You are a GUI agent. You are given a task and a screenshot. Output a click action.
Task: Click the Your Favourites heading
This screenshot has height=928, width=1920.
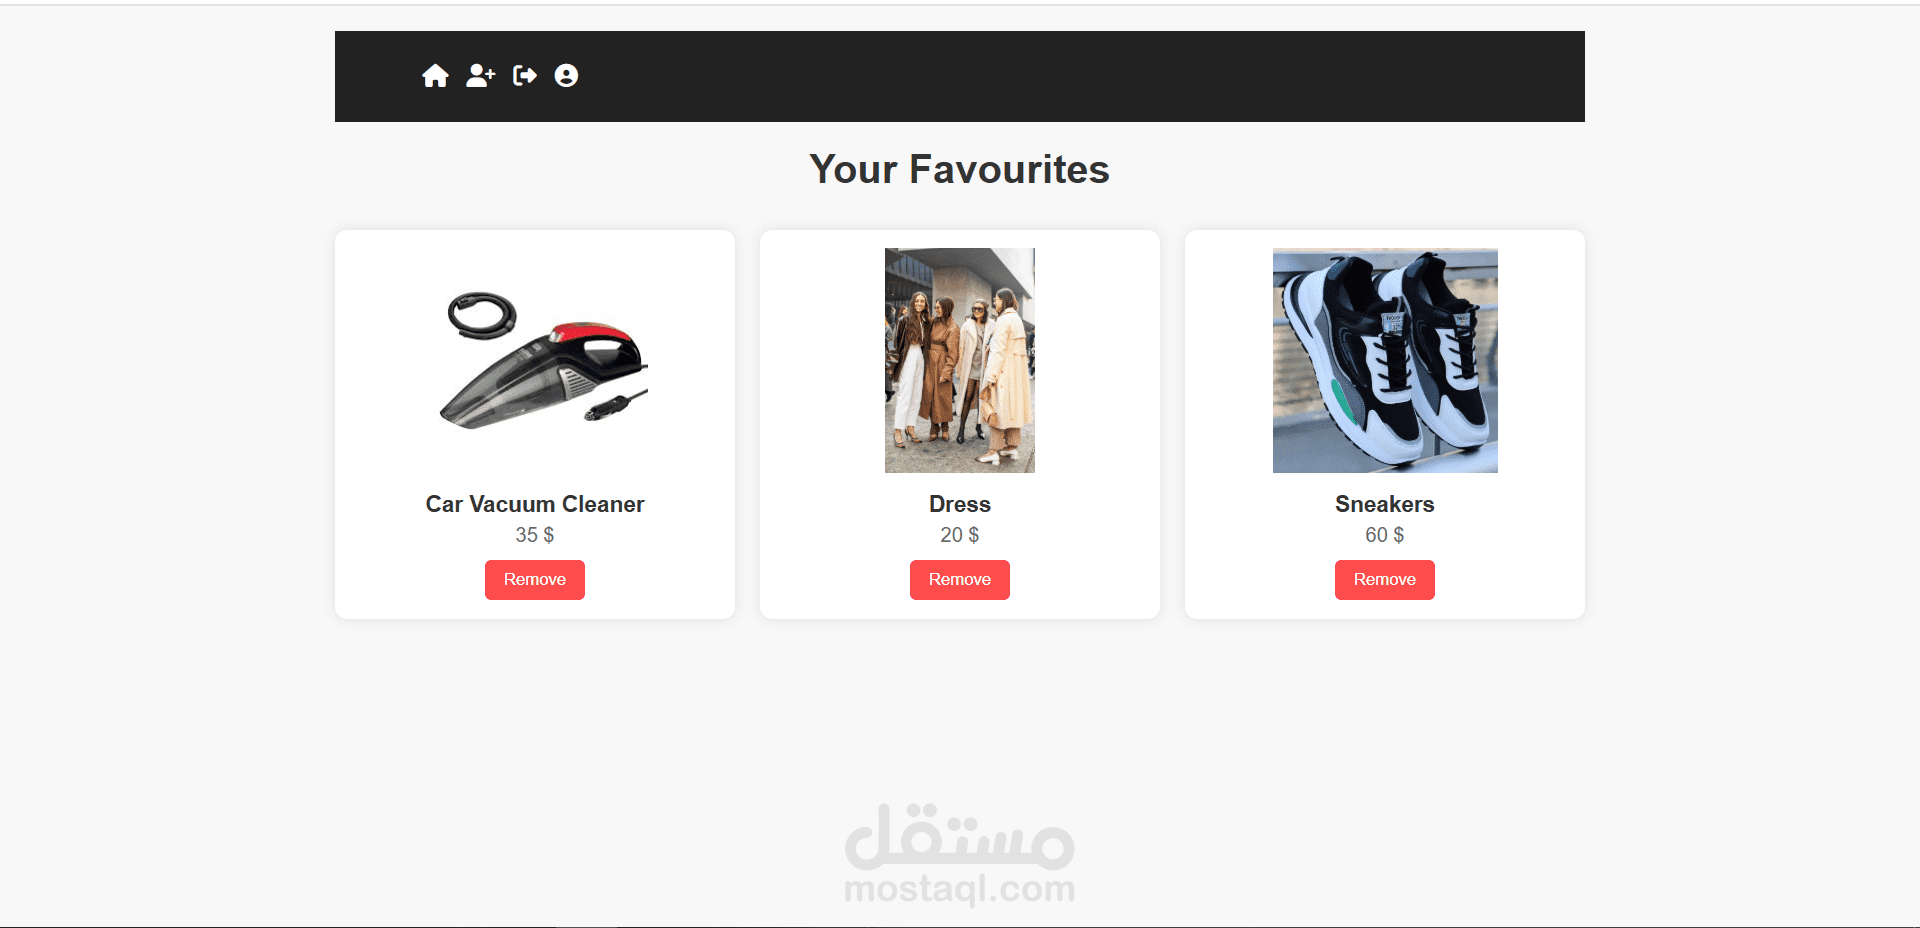(960, 169)
